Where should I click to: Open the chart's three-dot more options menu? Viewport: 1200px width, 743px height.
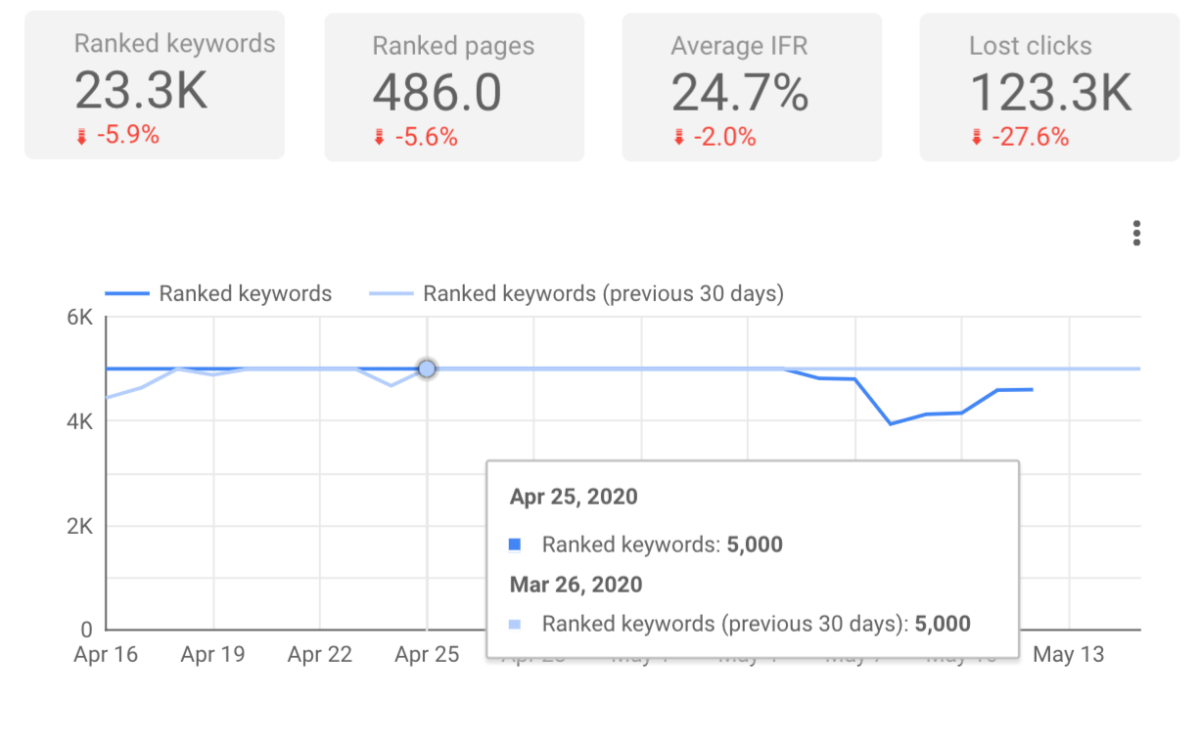pos(1136,234)
